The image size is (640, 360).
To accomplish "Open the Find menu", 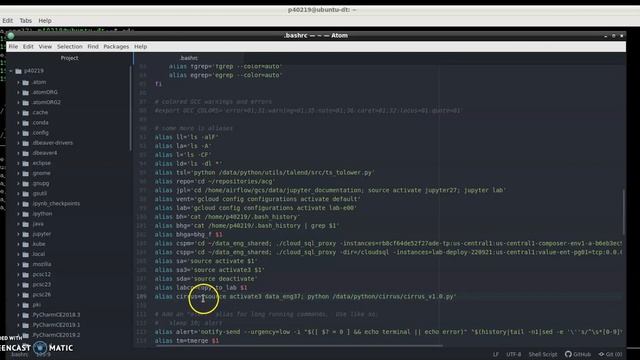I will click(93, 47).
